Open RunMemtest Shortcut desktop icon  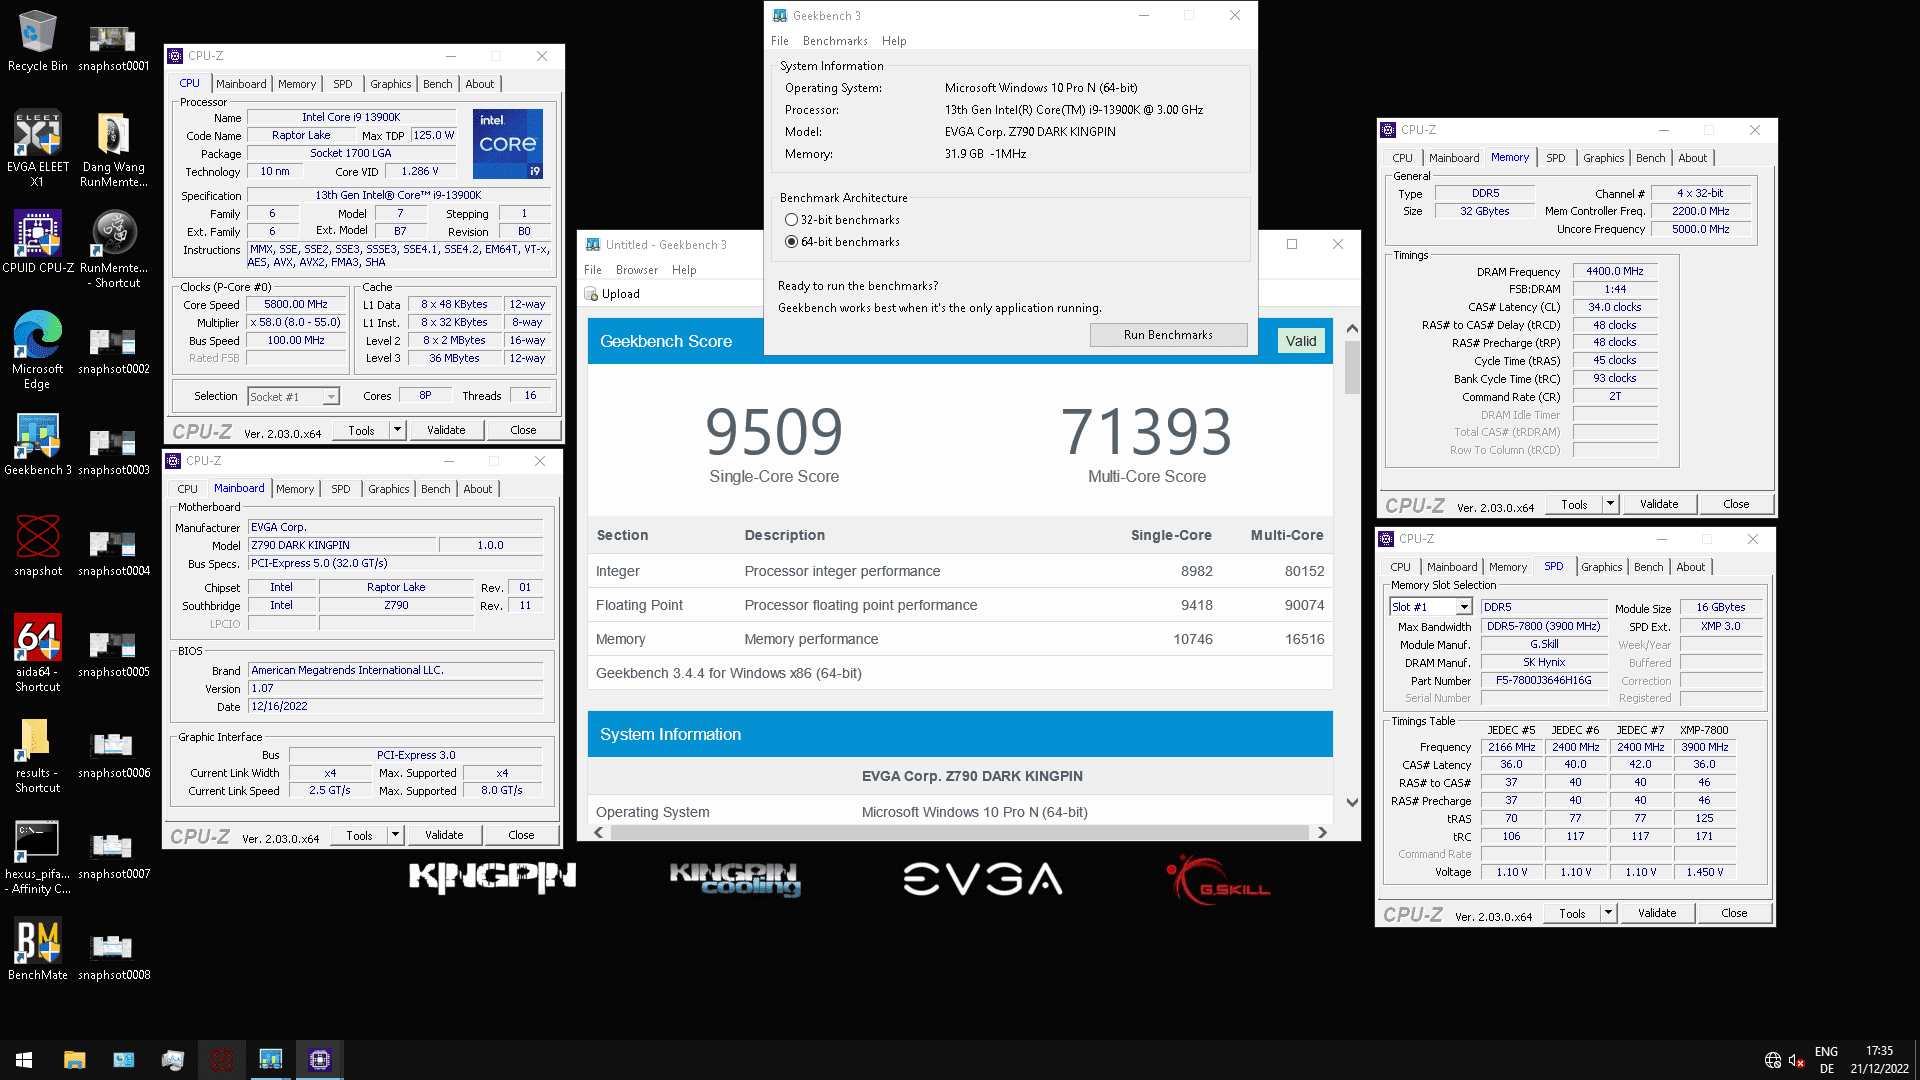coord(113,250)
